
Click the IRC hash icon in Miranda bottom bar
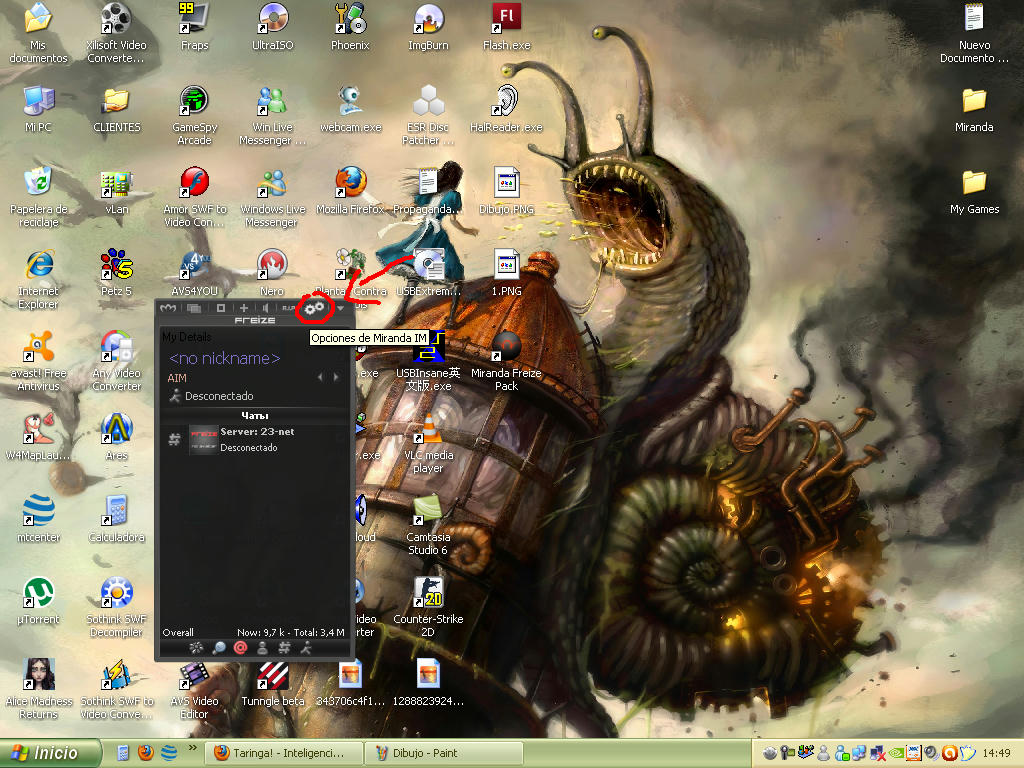click(284, 648)
